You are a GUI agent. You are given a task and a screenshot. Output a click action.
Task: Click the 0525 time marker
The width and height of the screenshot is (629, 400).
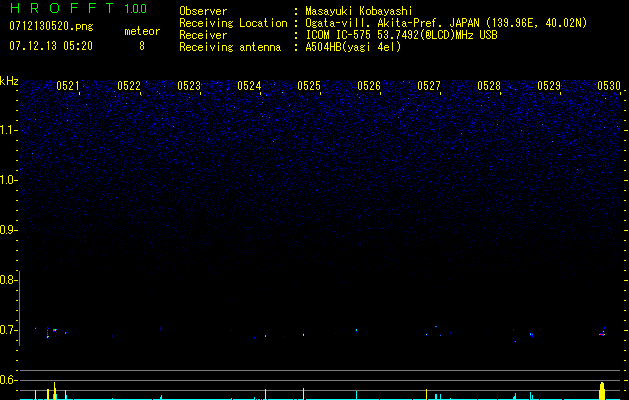(x=309, y=86)
